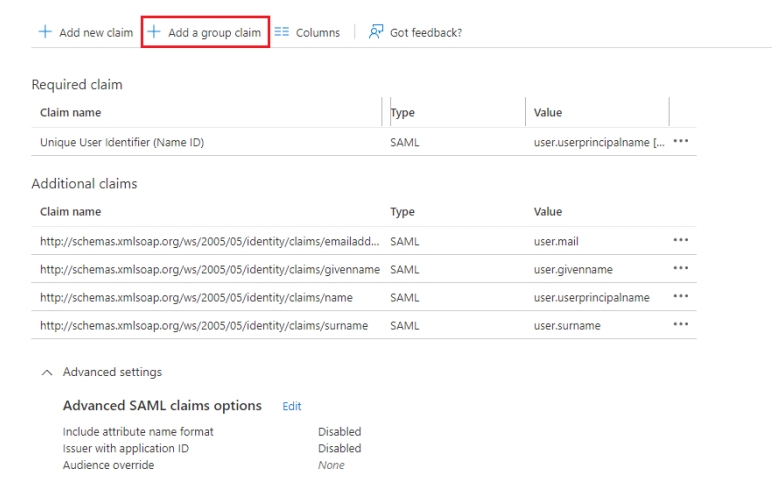Click the Type column header in Required claim
The height and width of the screenshot is (488, 776).
pyautogui.click(x=402, y=113)
